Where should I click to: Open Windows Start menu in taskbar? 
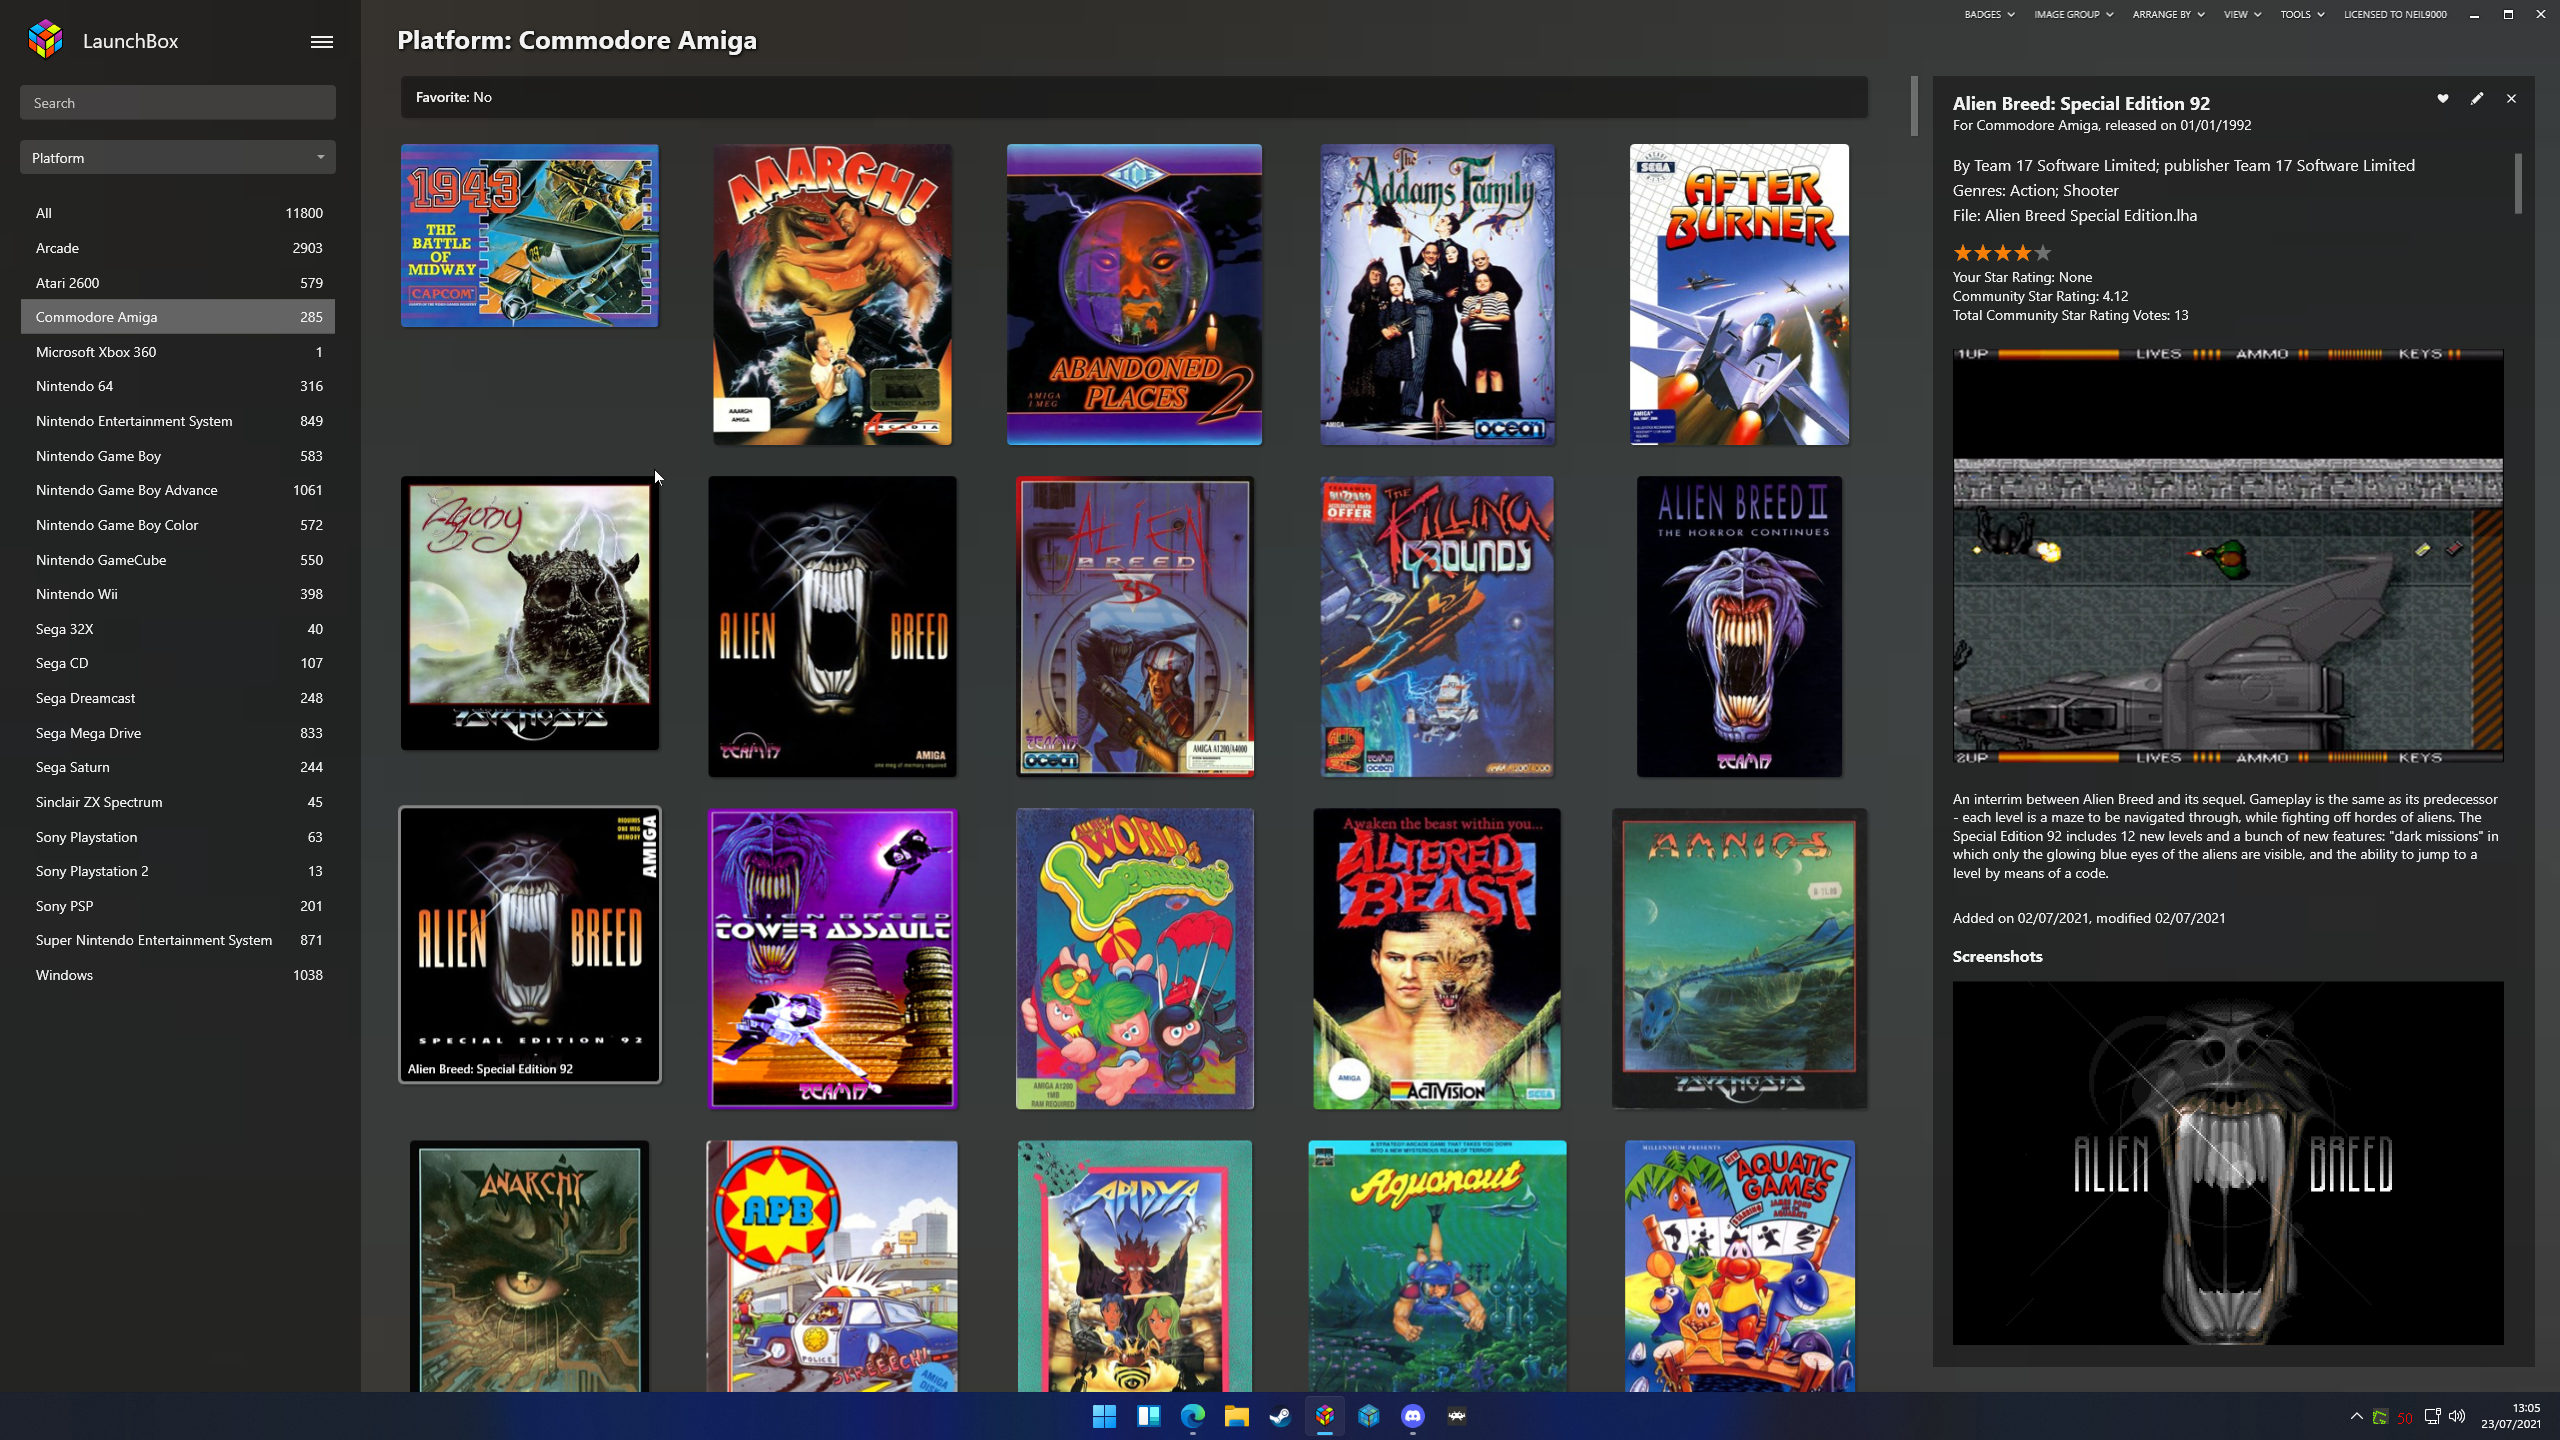pyautogui.click(x=1104, y=1416)
